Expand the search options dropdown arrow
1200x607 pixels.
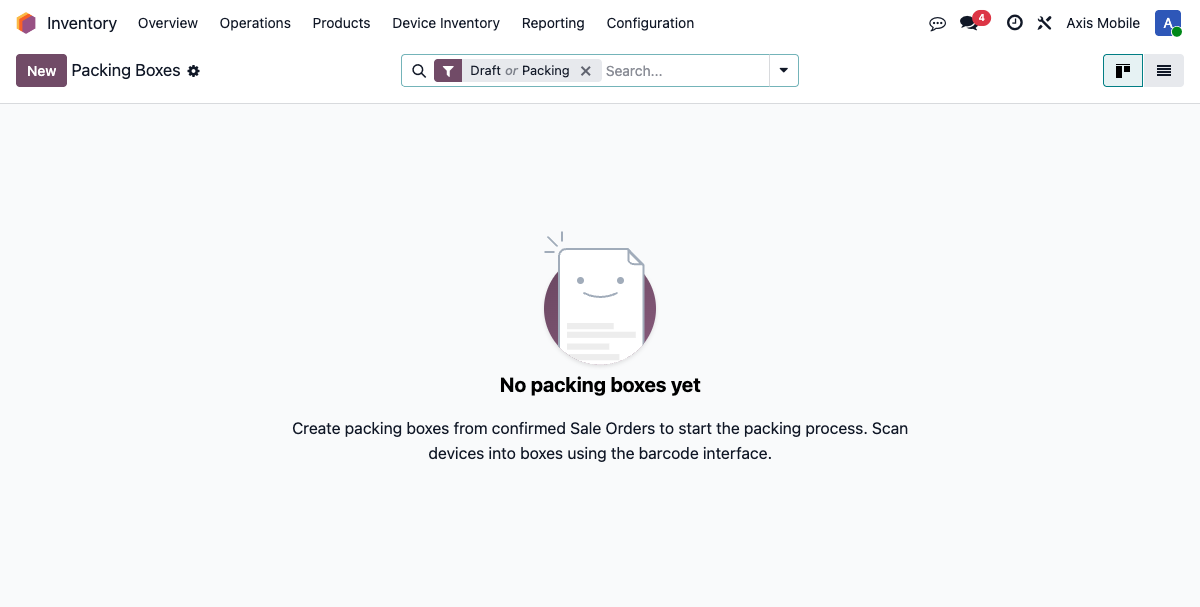[784, 71]
